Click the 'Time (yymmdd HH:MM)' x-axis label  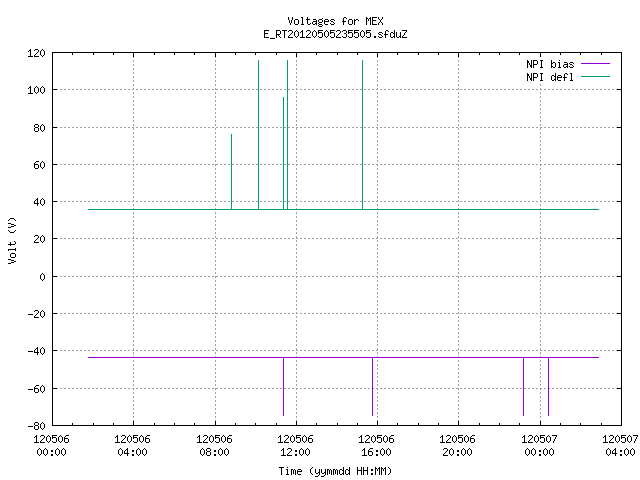point(335,471)
